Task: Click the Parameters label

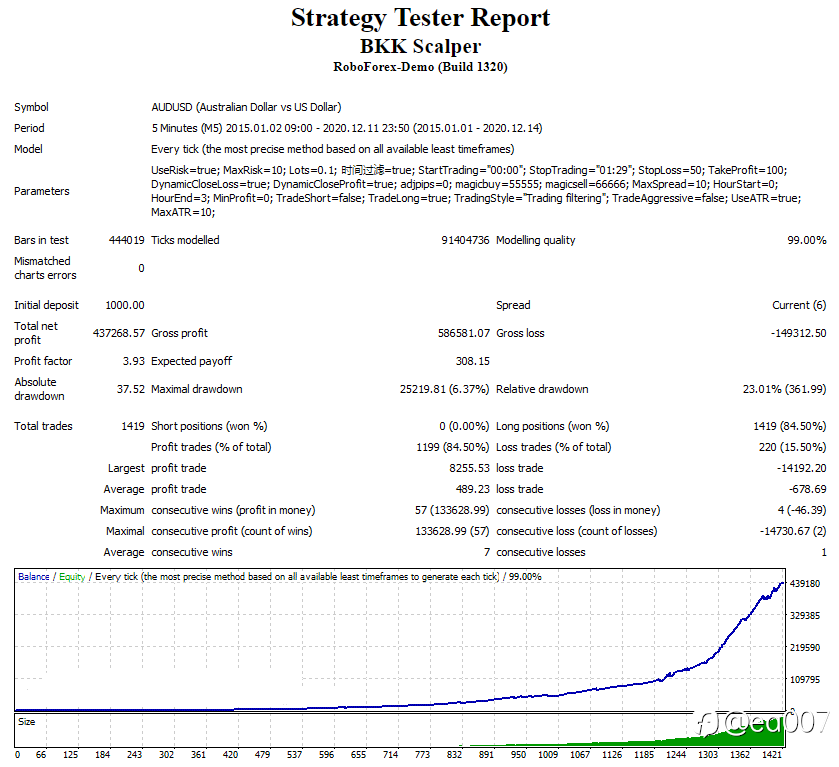Action: 42,191
